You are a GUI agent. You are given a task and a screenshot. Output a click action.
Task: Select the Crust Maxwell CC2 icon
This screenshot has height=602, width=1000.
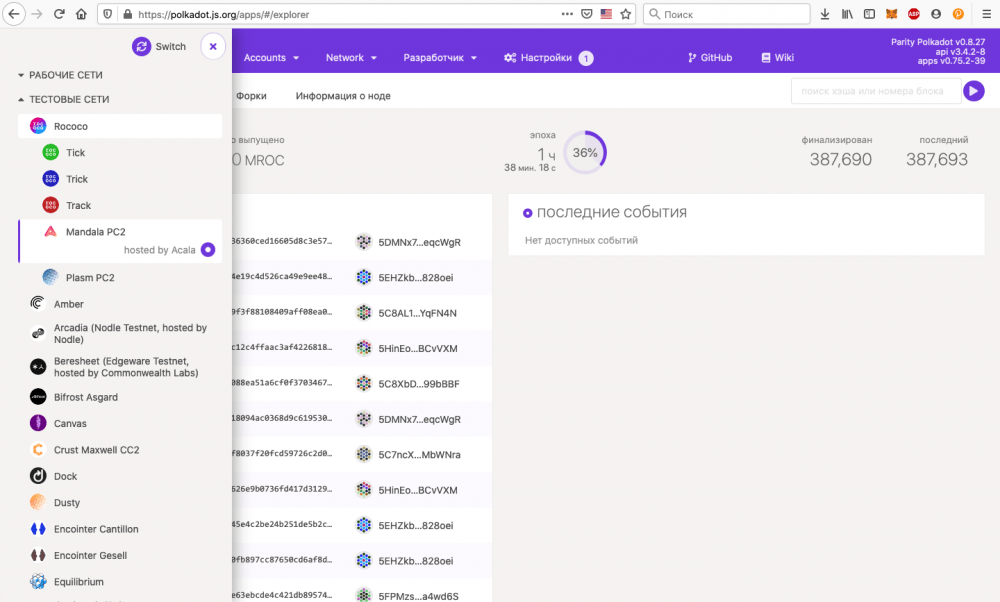tap(38, 450)
